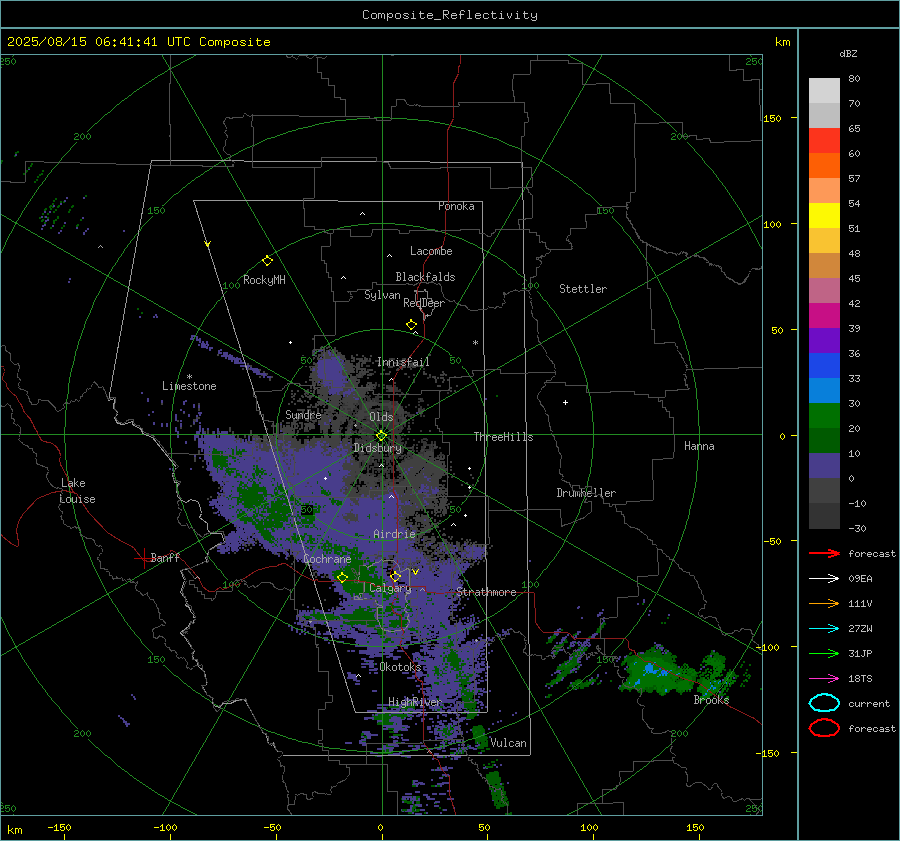Click the Sundre town label

tap(303, 414)
